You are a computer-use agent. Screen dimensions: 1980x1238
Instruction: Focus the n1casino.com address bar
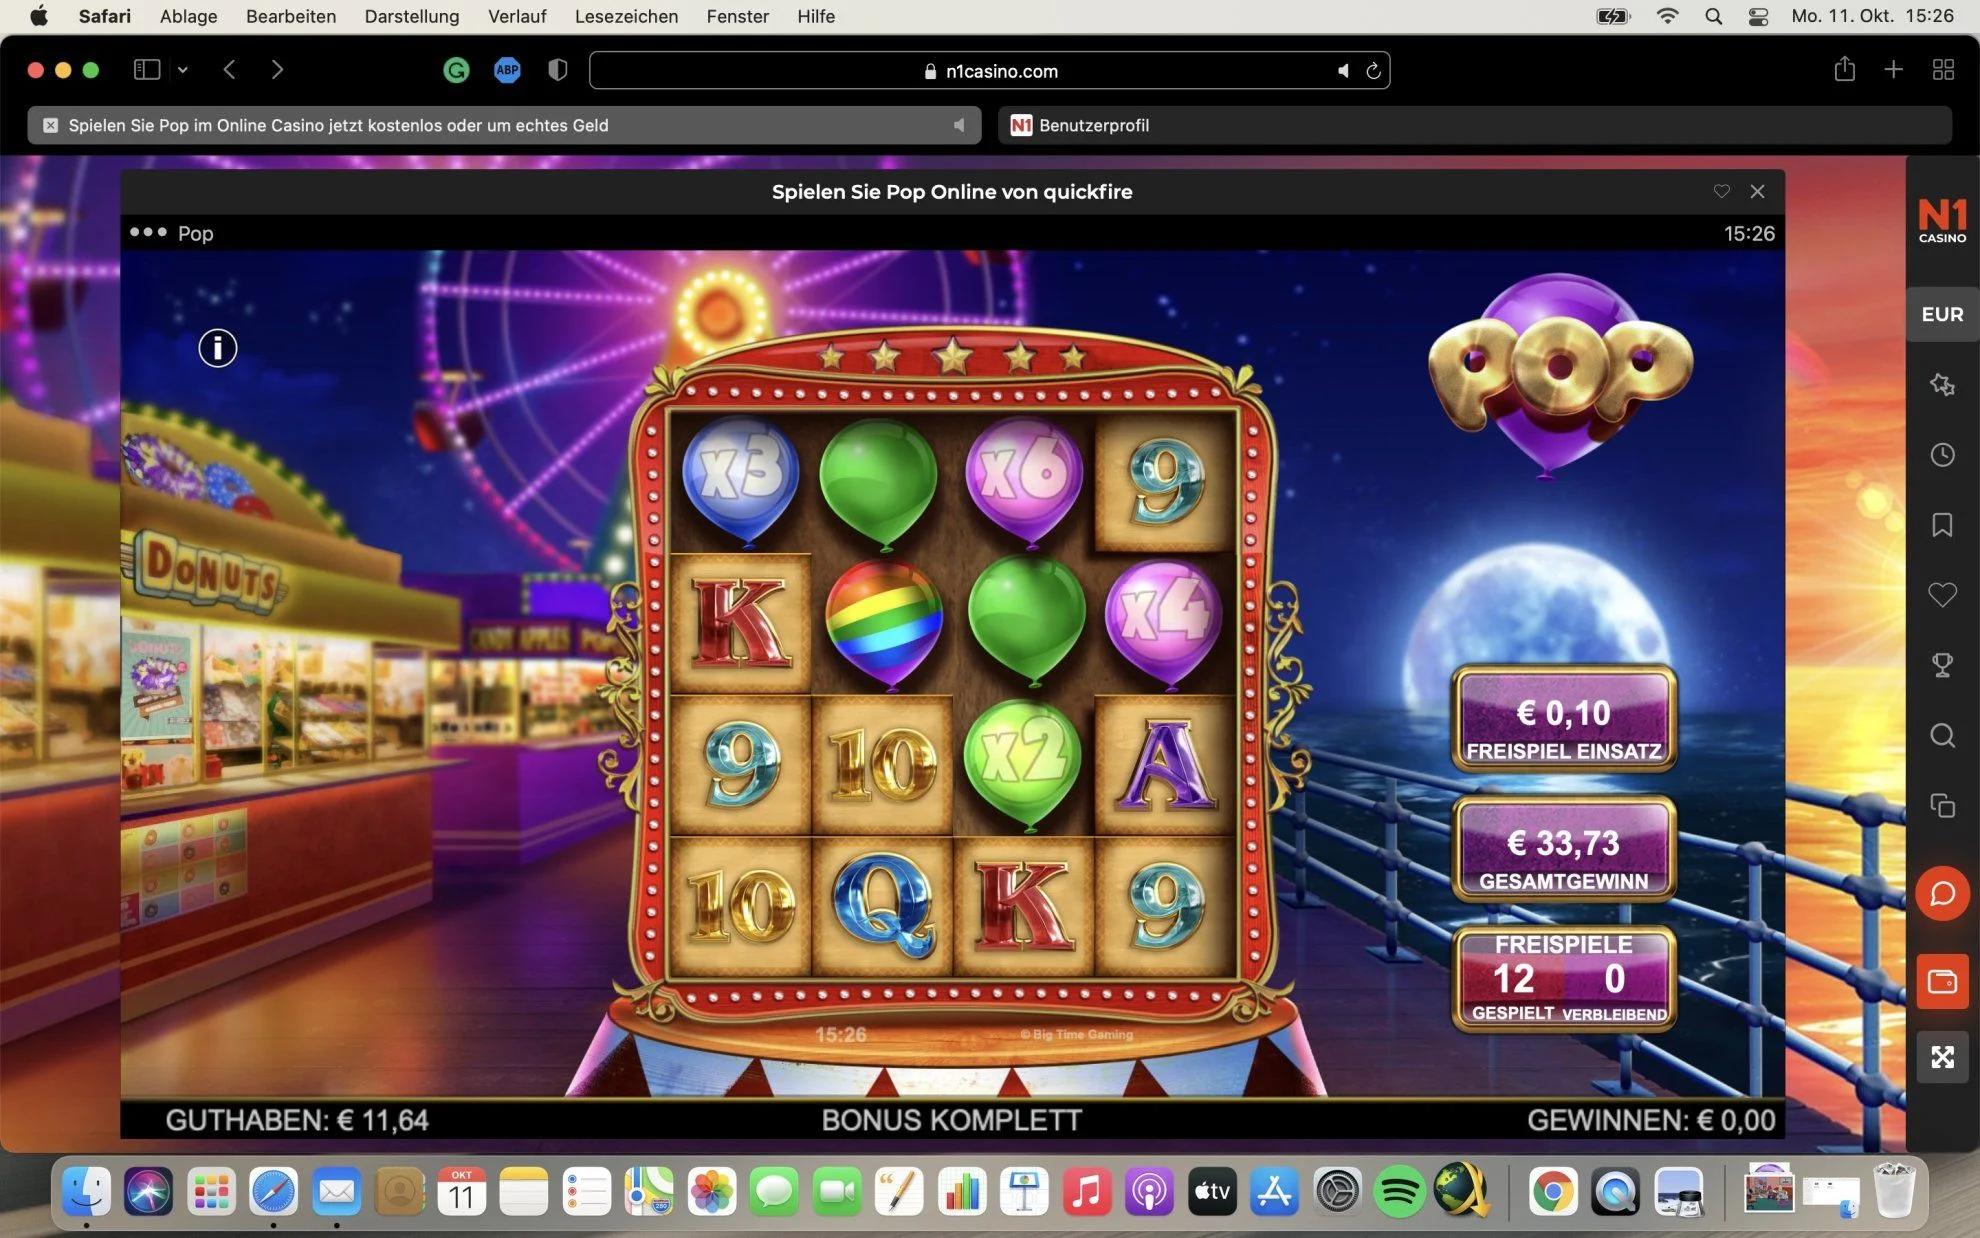click(x=989, y=71)
